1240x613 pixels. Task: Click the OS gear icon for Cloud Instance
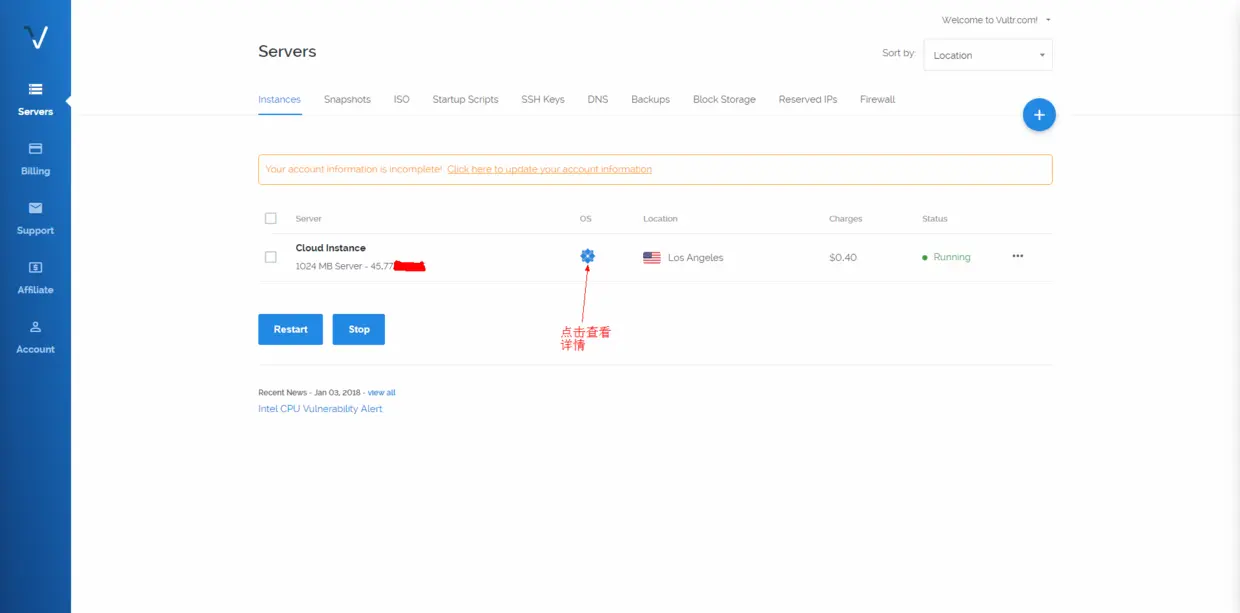point(587,256)
